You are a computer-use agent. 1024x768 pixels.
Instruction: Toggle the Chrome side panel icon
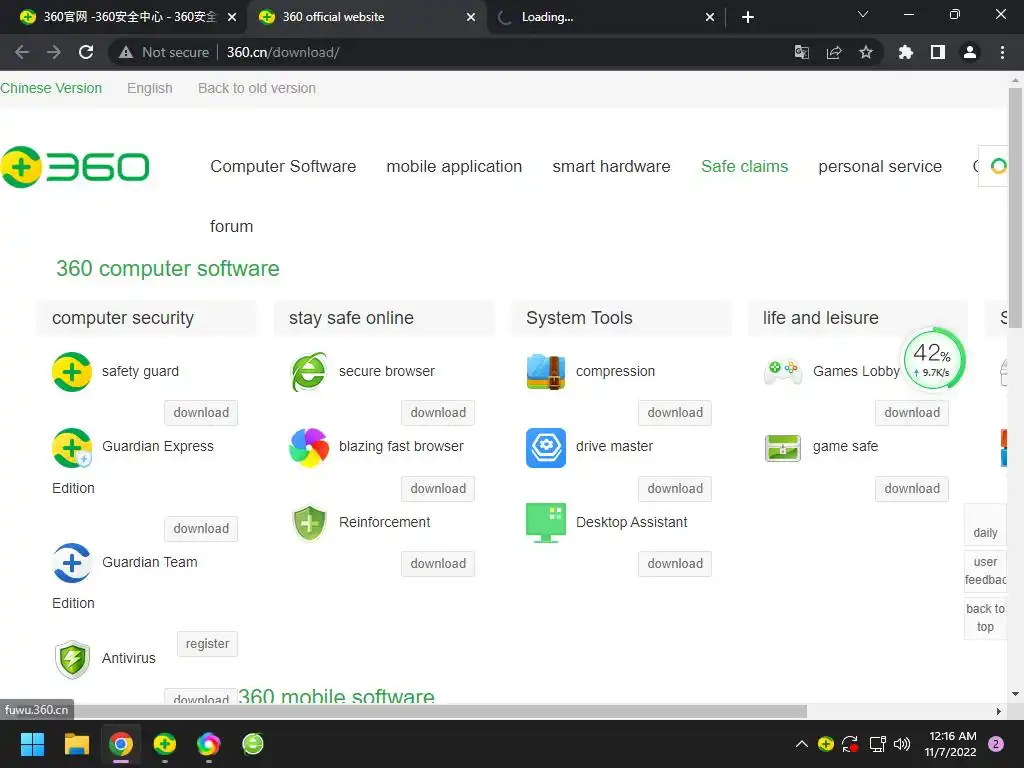click(938, 52)
